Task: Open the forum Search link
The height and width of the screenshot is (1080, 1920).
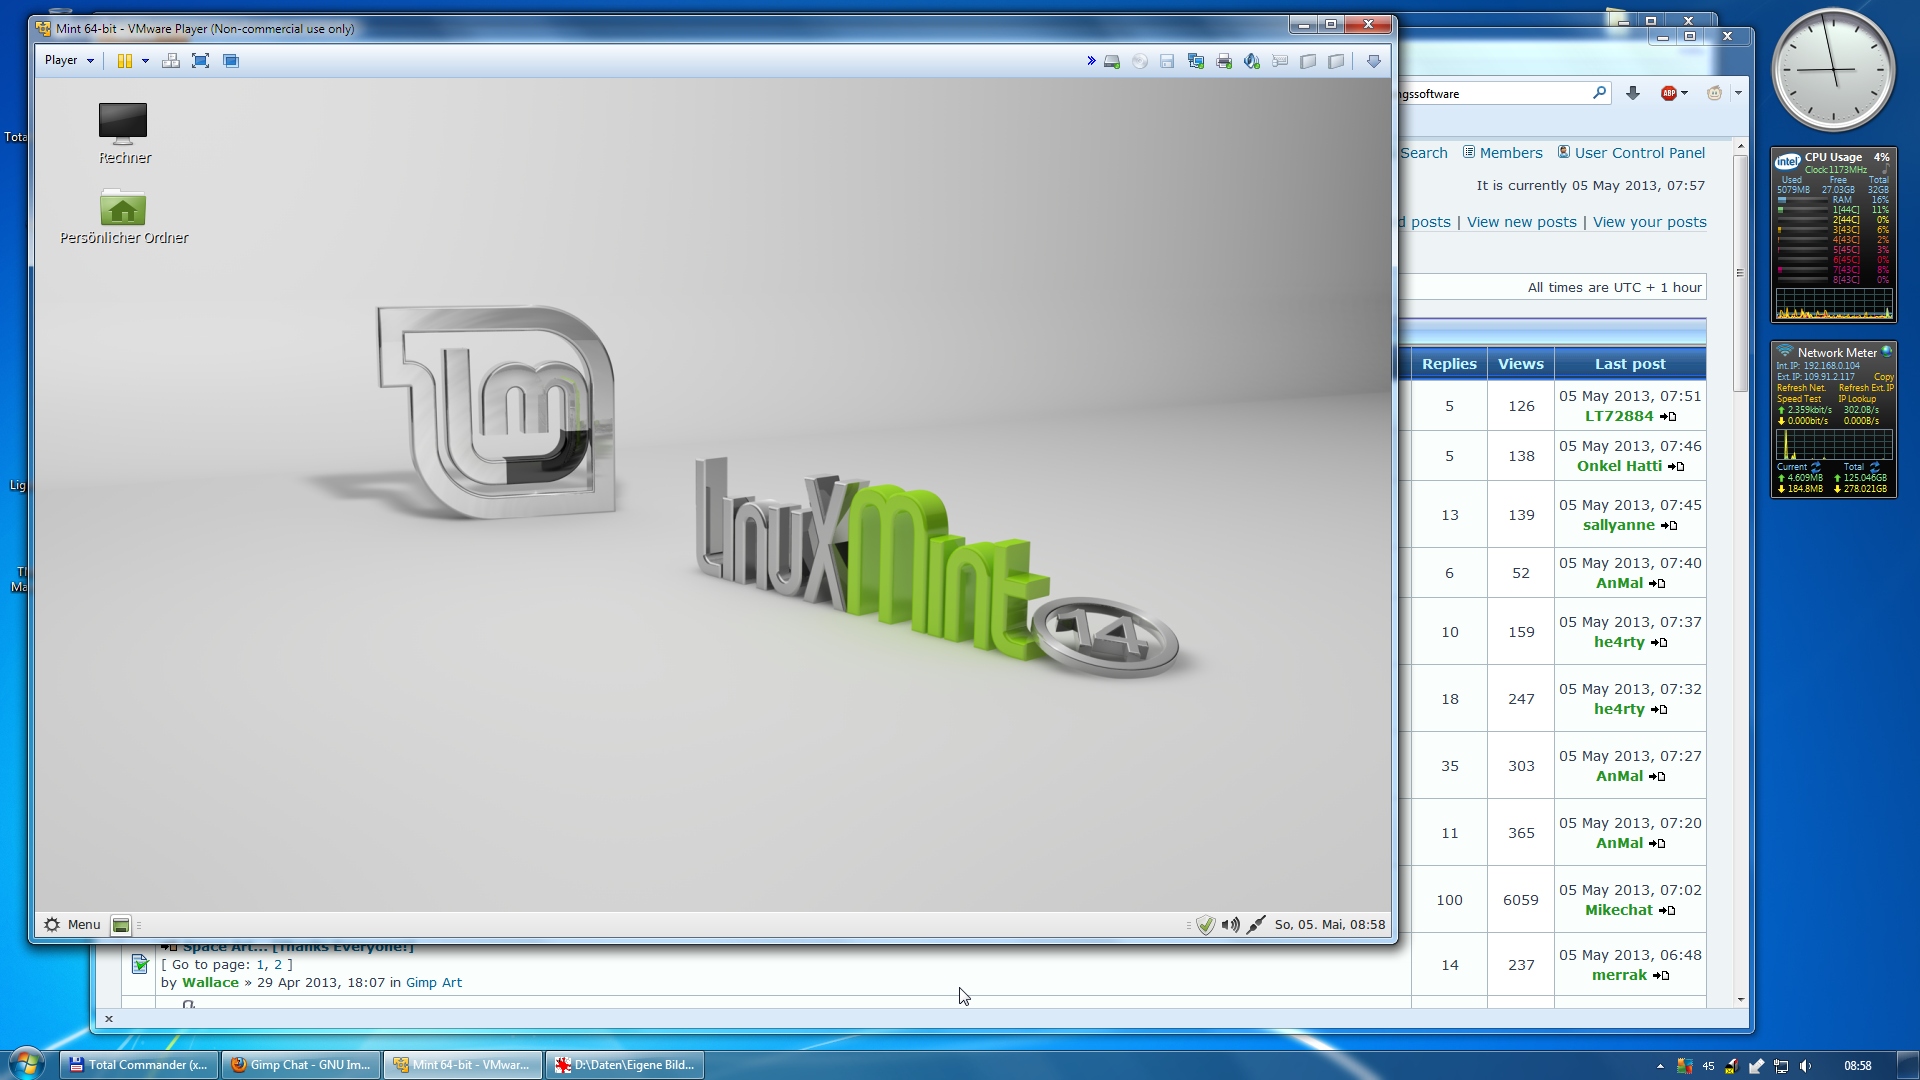Action: point(1424,153)
